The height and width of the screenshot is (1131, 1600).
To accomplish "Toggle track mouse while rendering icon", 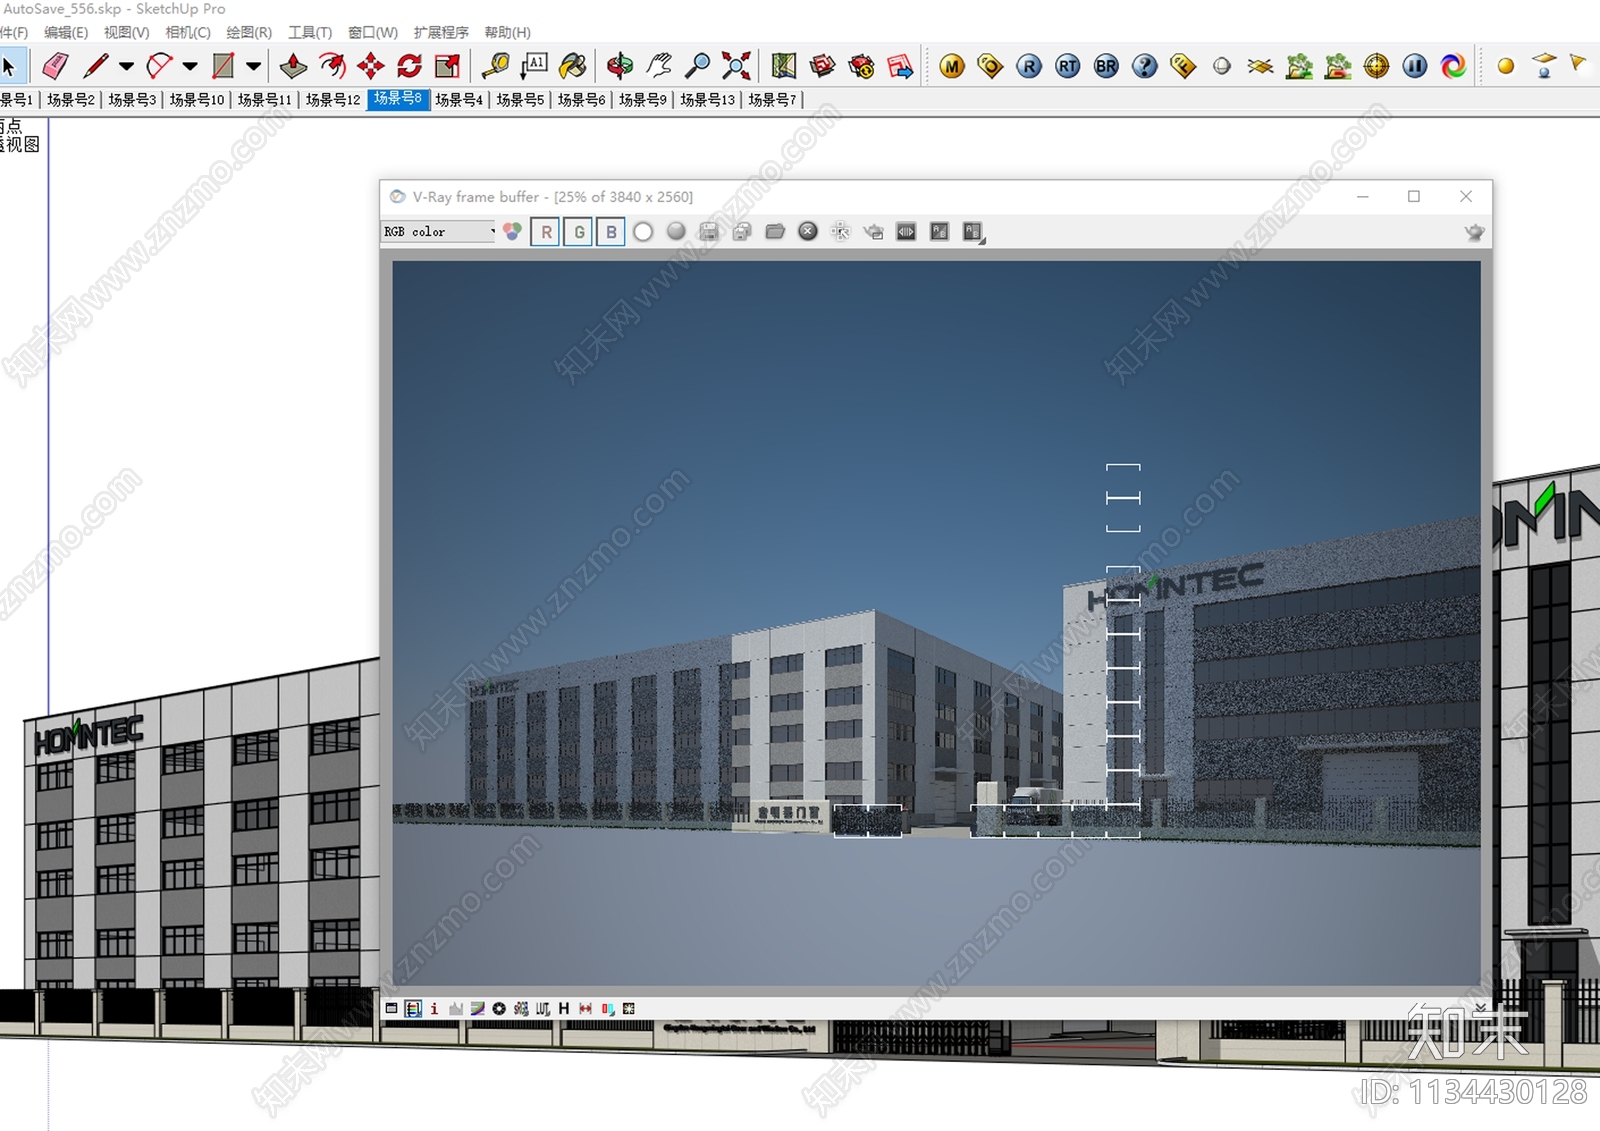I will (x=841, y=232).
